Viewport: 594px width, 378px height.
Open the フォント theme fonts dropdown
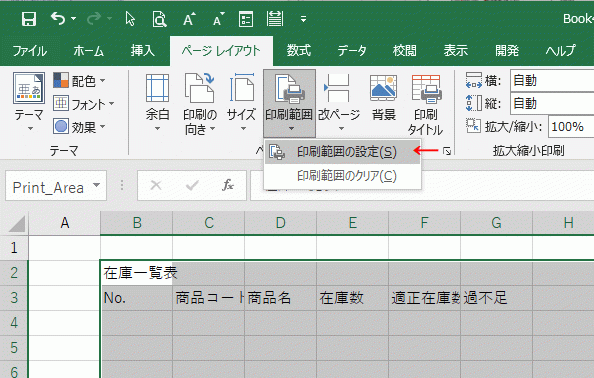pos(83,104)
